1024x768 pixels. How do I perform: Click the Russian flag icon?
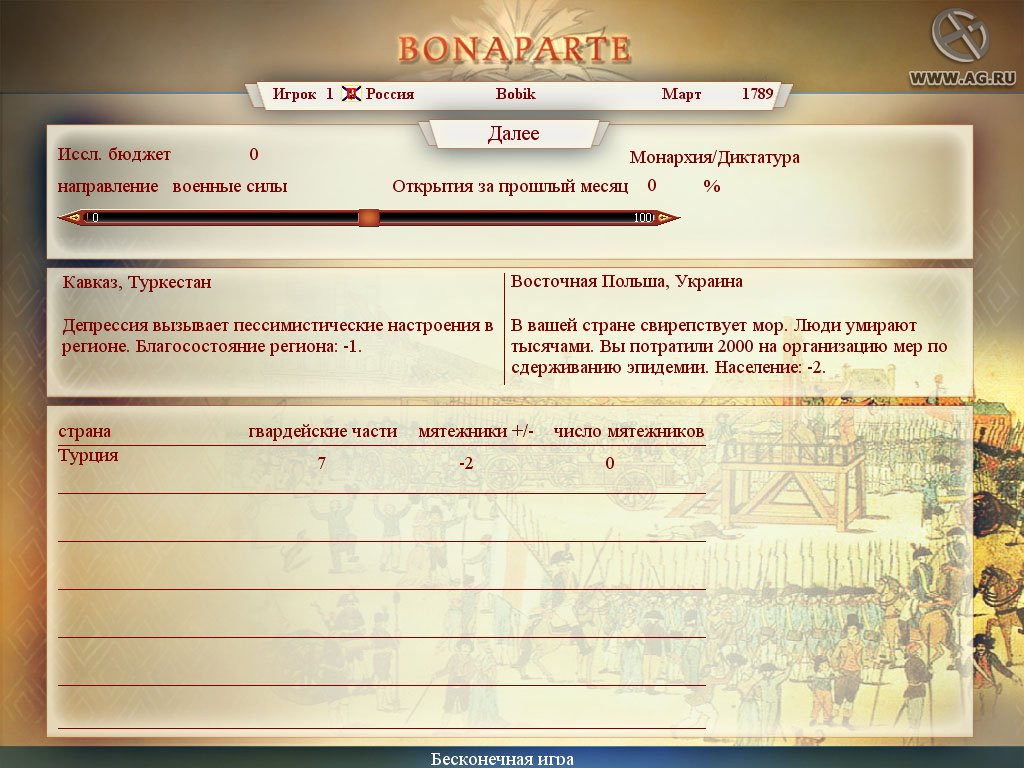tap(351, 94)
